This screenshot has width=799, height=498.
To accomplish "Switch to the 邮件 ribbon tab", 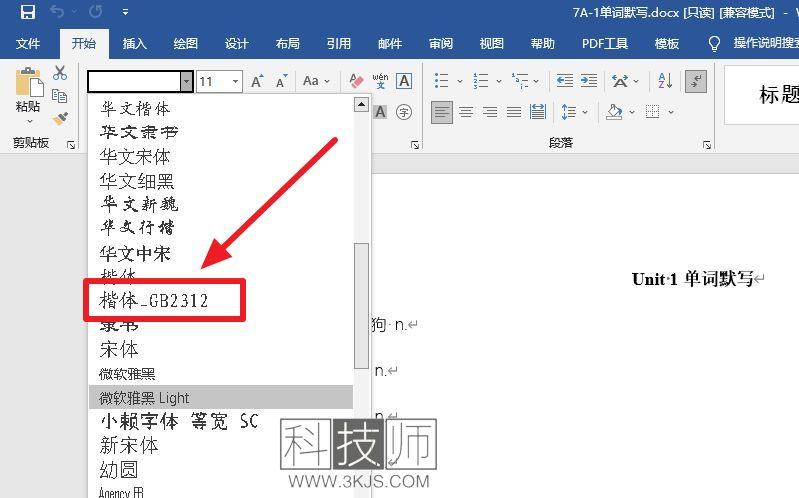I will pos(390,44).
